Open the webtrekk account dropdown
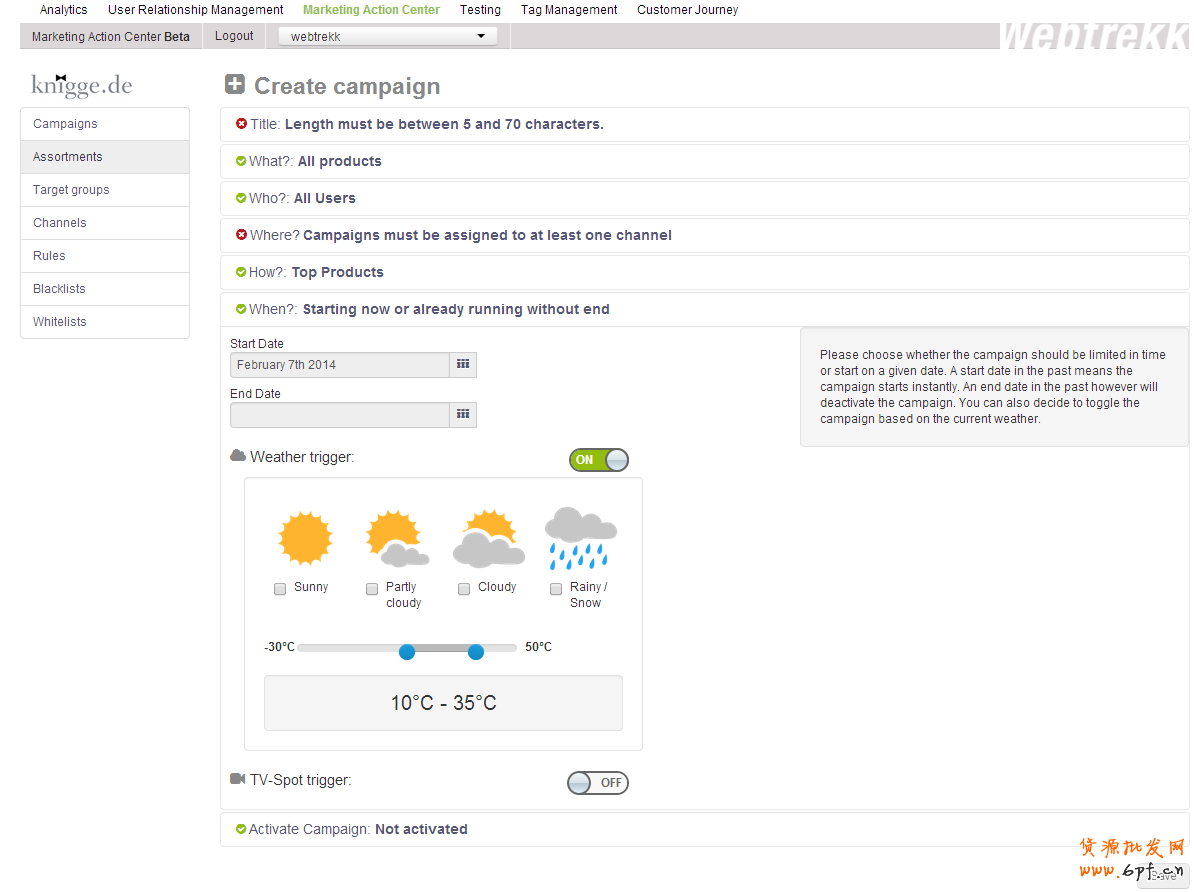This screenshot has width=1194, height=892. point(387,37)
